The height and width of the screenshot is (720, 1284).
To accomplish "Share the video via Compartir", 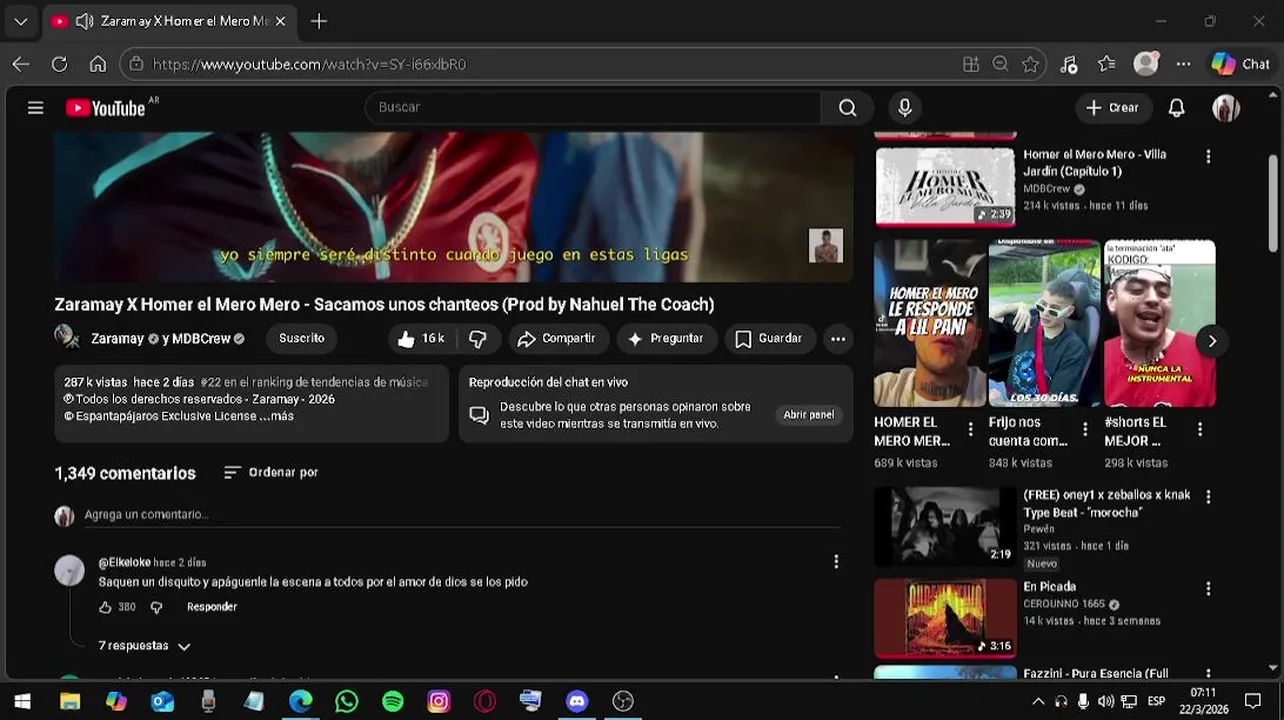I will pos(557,339).
